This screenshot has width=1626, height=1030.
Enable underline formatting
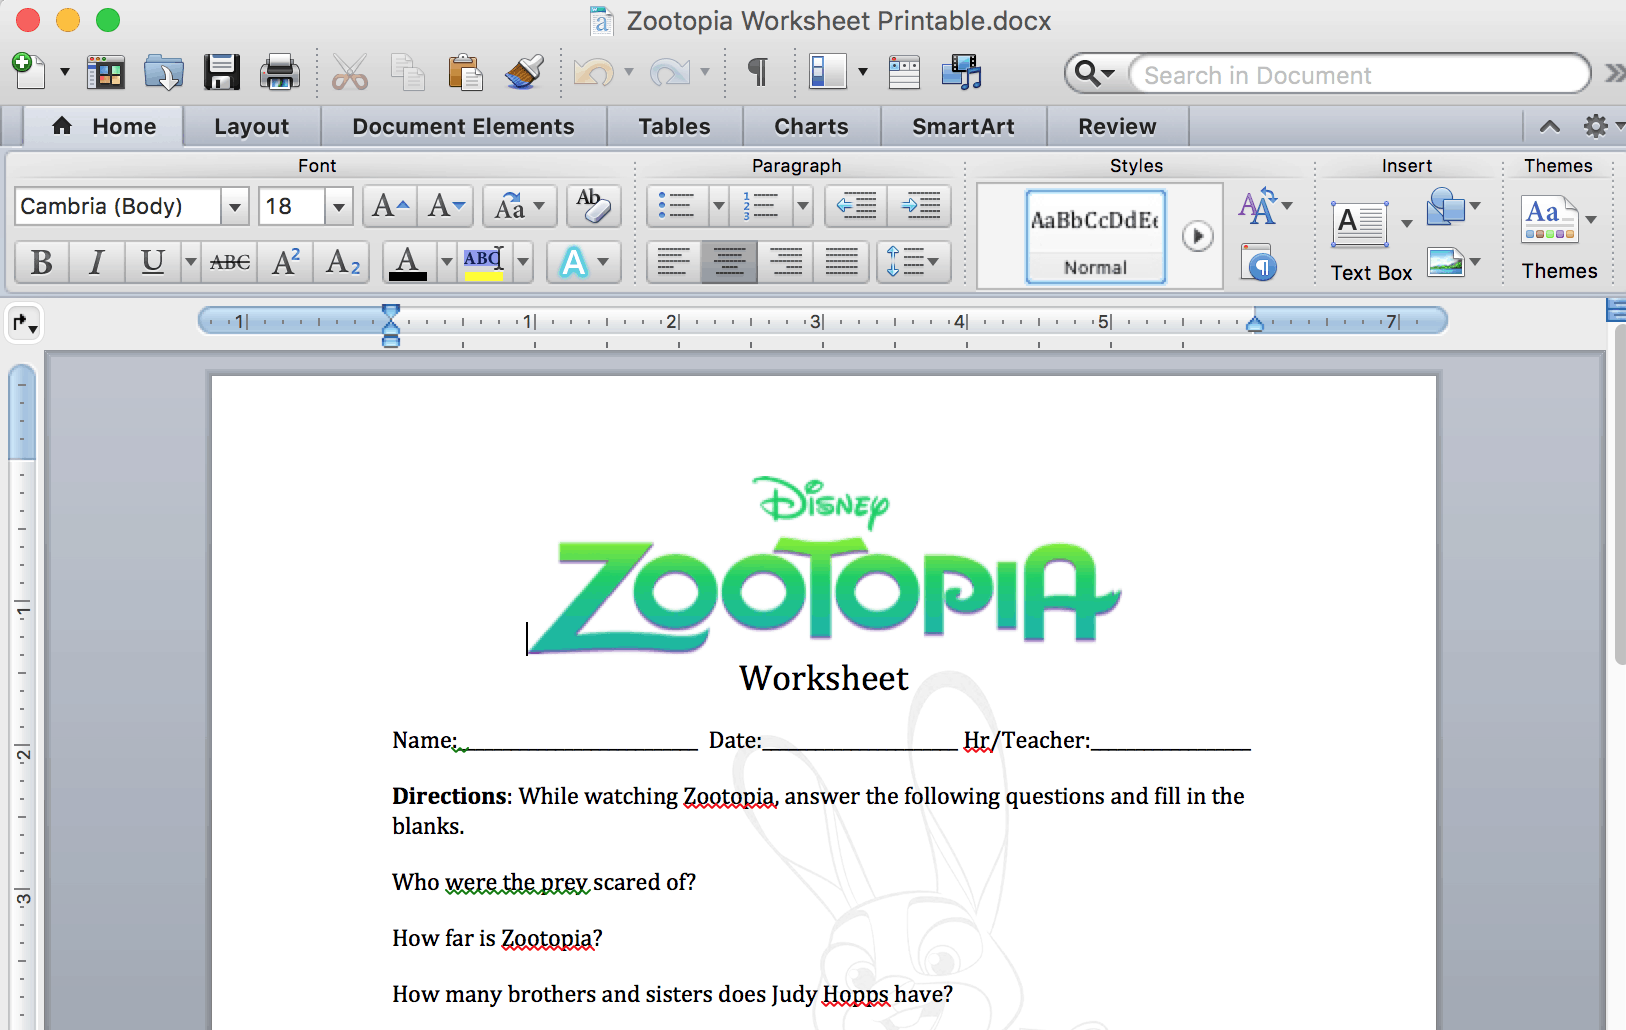150,262
